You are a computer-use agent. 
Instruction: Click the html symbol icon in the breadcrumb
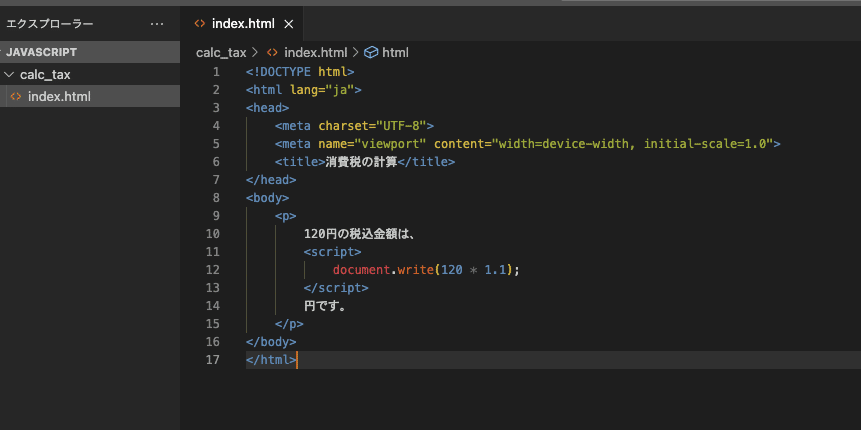click(x=370, y=52)
